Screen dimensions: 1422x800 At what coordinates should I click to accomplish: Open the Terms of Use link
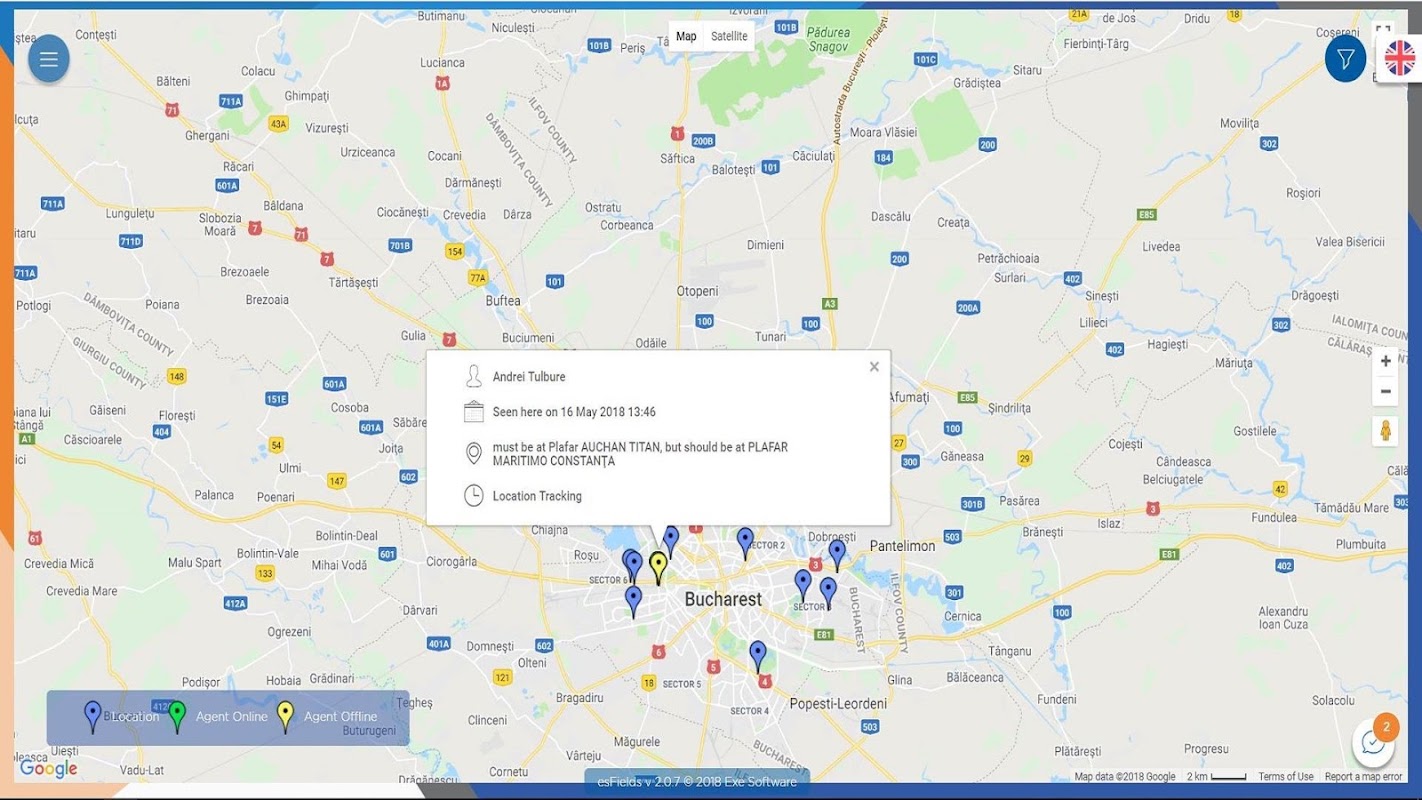tap(1286, 776)
